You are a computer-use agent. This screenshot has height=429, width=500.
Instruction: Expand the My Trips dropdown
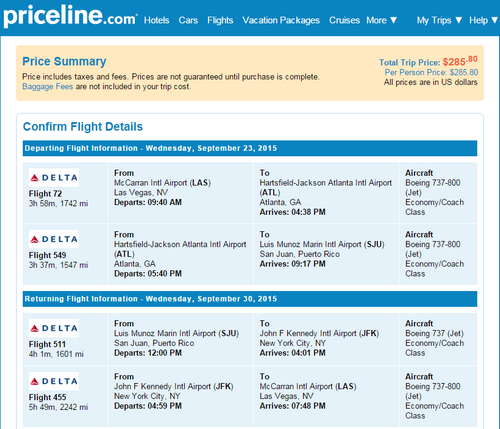point(439,20)
